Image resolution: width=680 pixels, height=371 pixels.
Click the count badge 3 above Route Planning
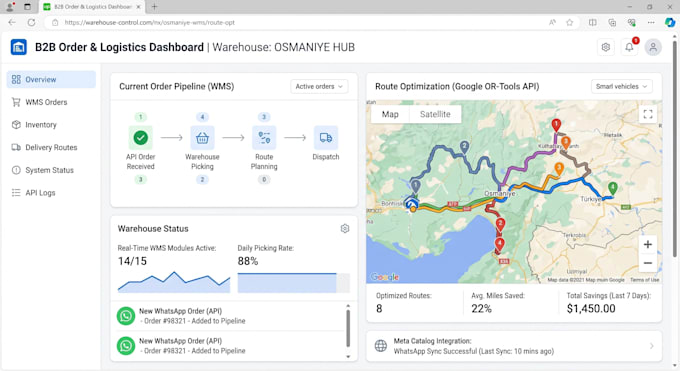click(x=264, y=117)
